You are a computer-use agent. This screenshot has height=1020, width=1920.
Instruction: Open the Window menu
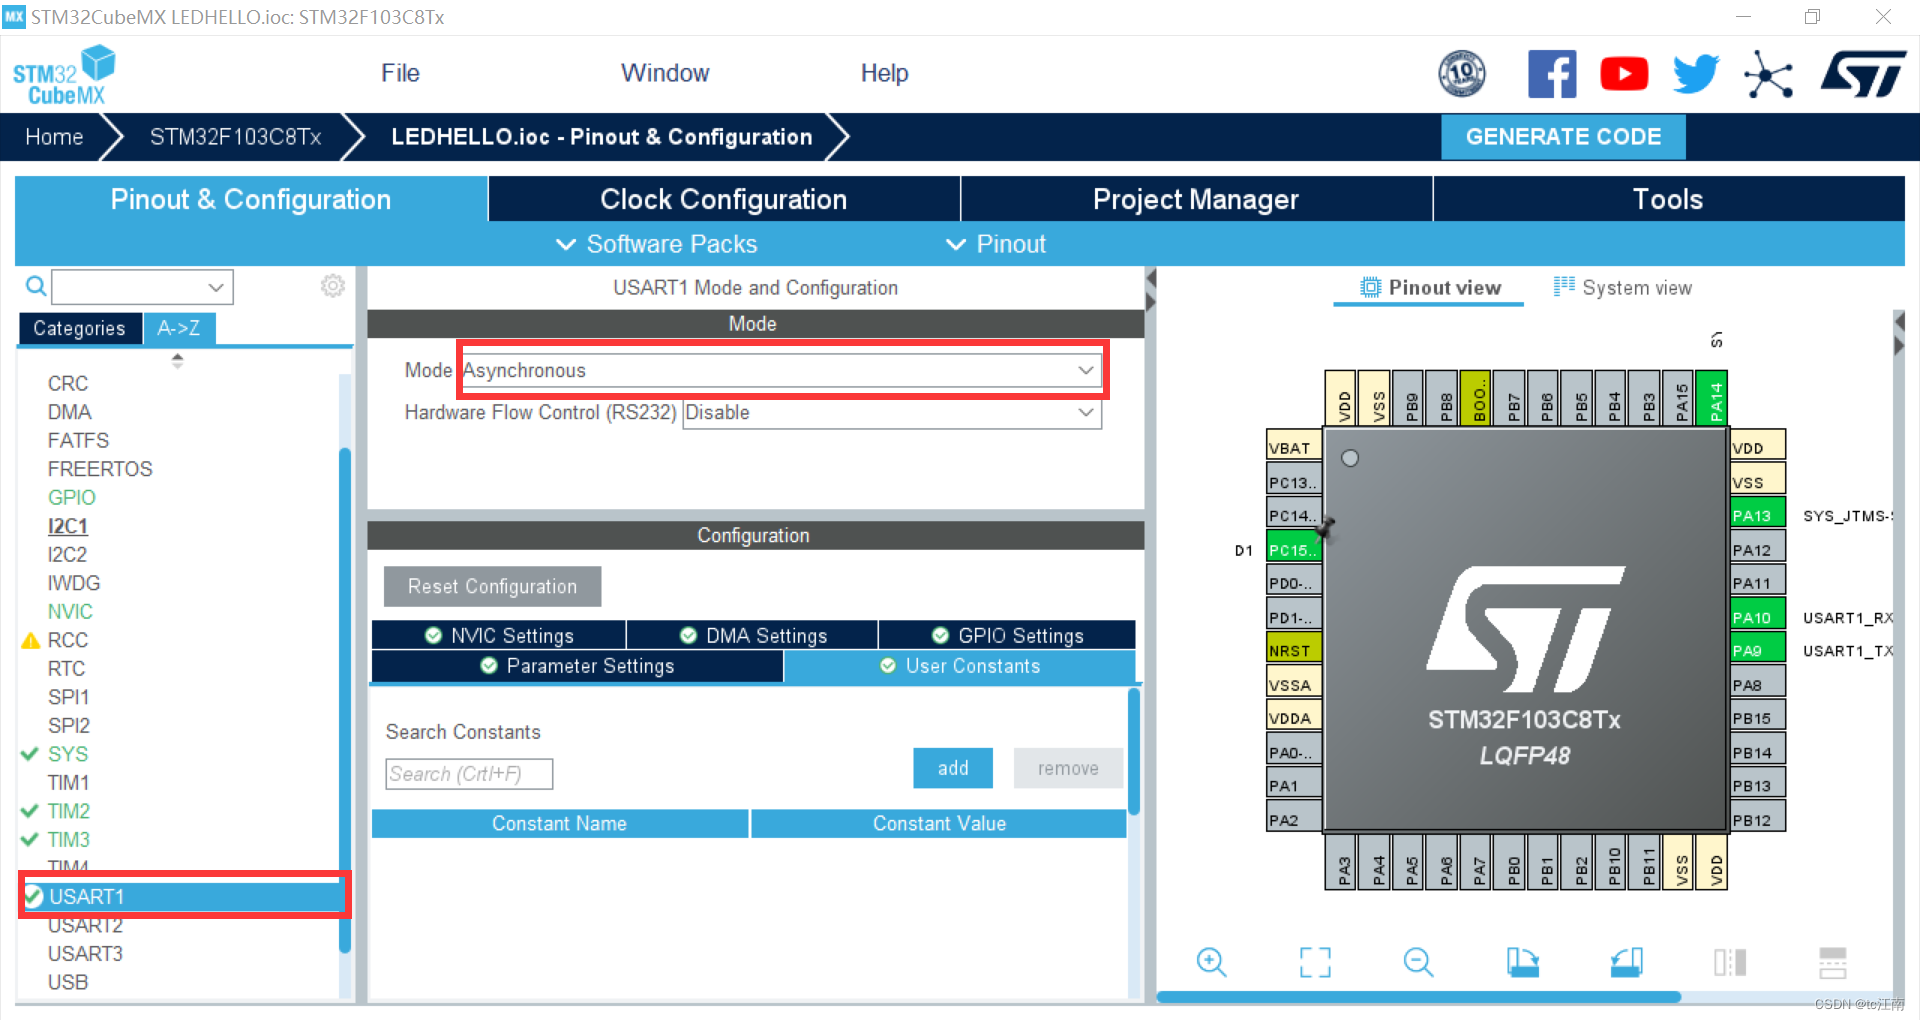[x=665, y=73]
